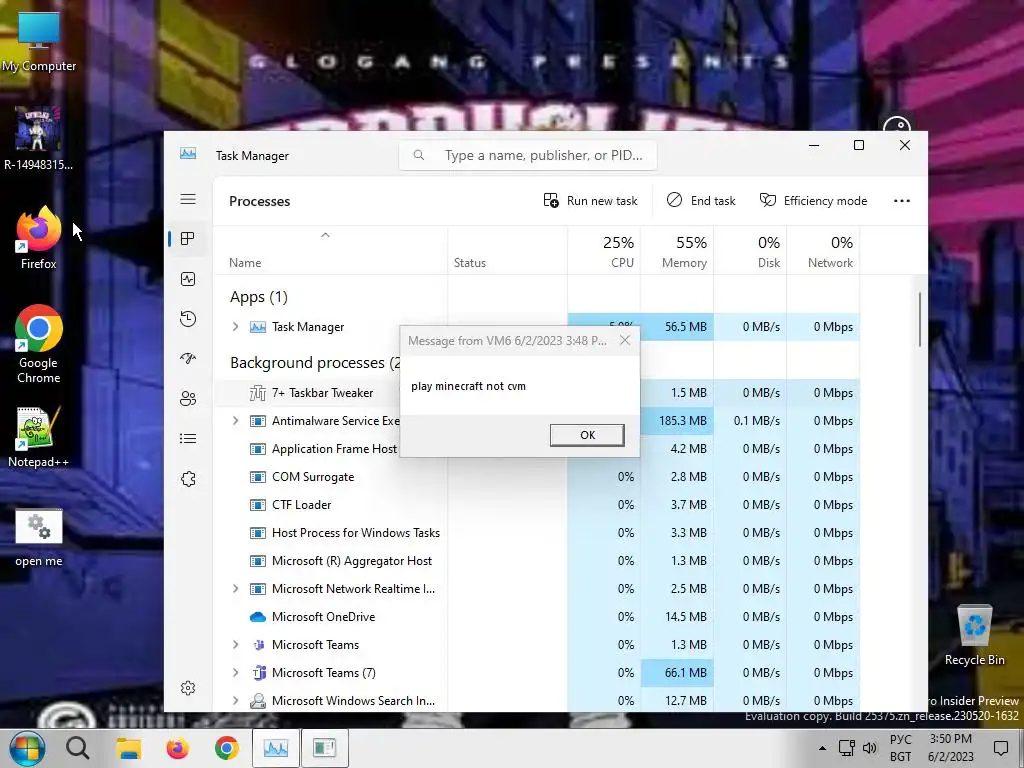Open the 'open me' desktop file

pyautogui.click(x=39, y=538)
